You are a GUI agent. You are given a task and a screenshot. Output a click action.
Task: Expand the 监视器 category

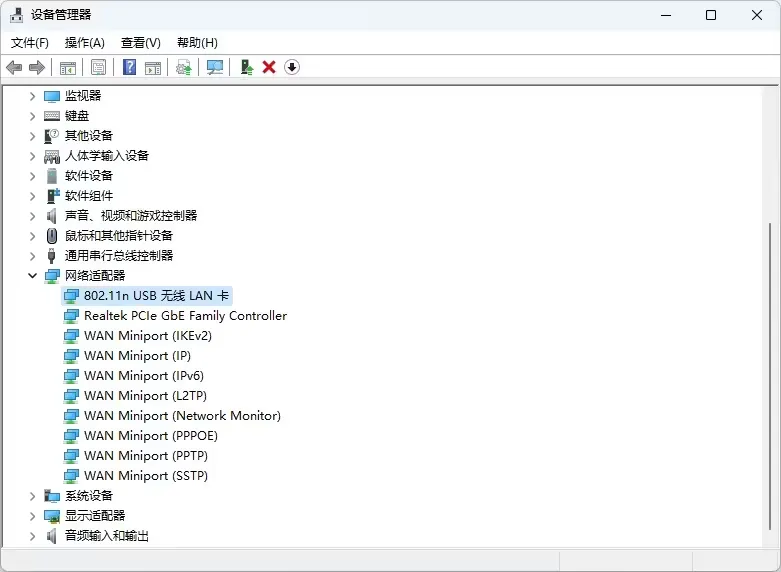[32, 96]
